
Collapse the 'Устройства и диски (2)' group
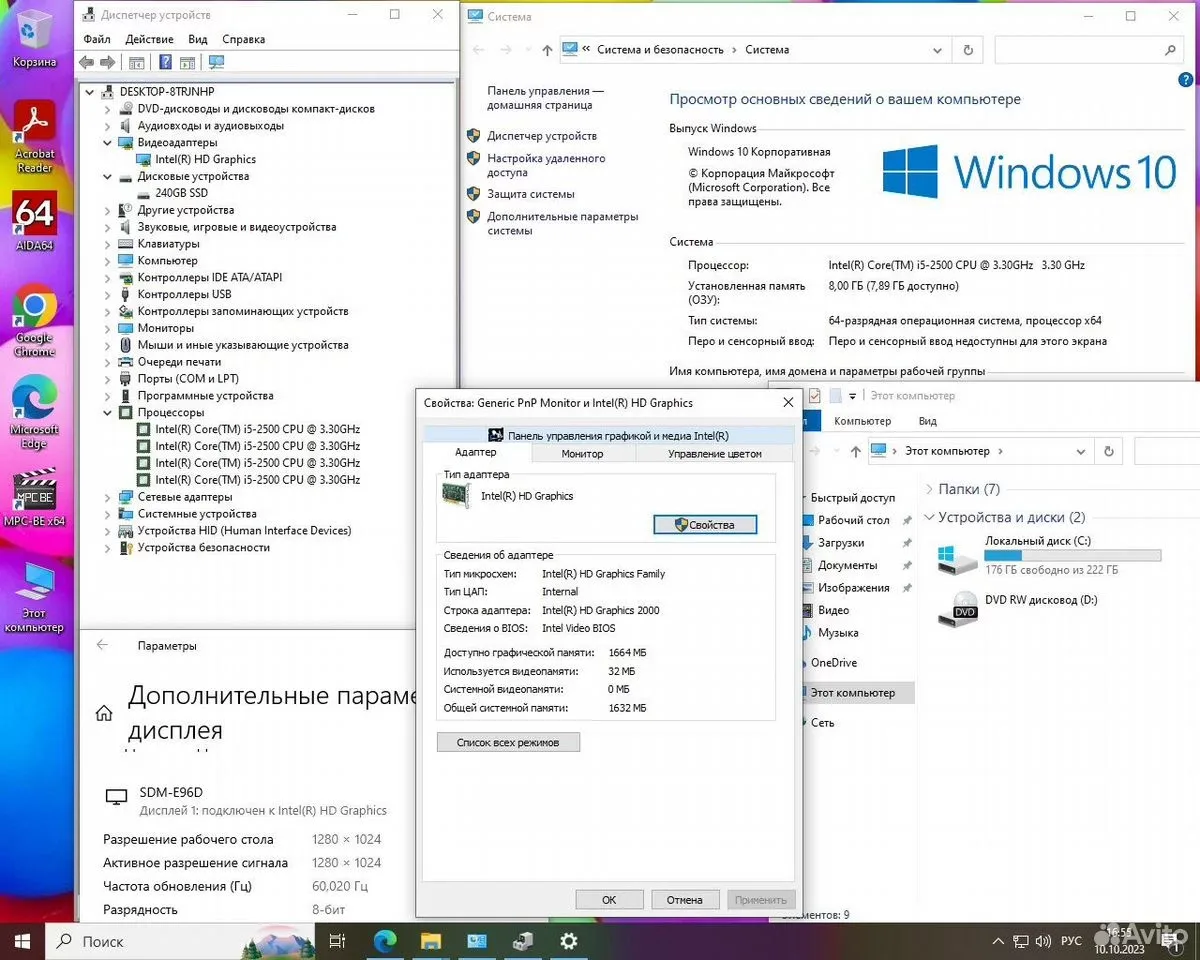[x=930, y=518]
